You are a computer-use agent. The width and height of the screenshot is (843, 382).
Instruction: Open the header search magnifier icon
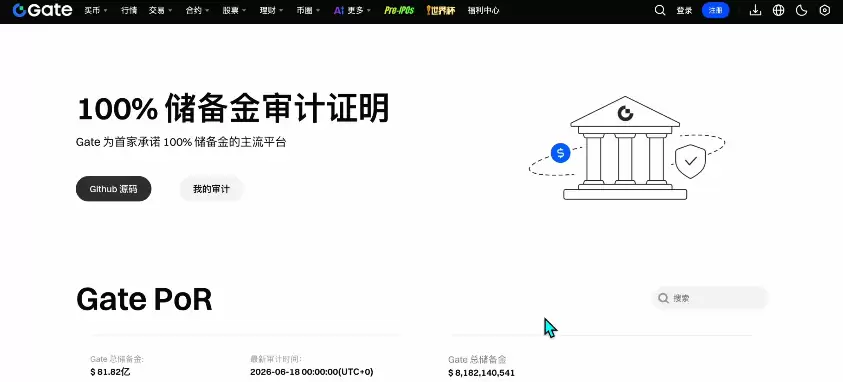coord(660,10)
